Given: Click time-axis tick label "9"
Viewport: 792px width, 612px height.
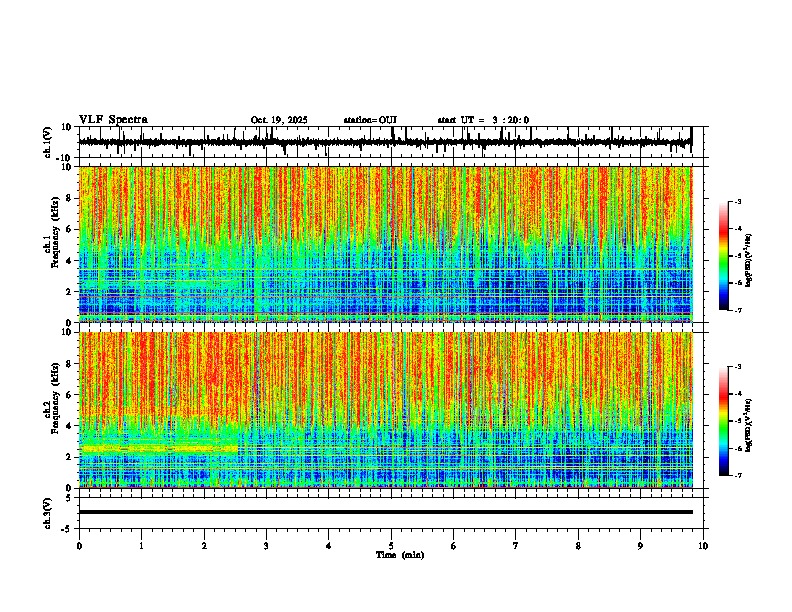Looking at the screenshot, I should pyautogui.click(x=640, y=546).
